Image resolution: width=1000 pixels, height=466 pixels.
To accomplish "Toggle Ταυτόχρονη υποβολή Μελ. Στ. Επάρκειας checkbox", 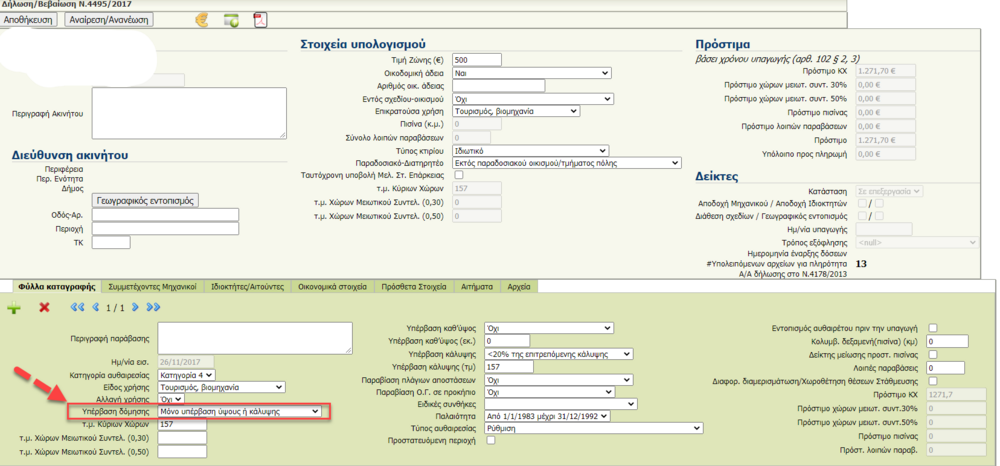I will point(459,175).
